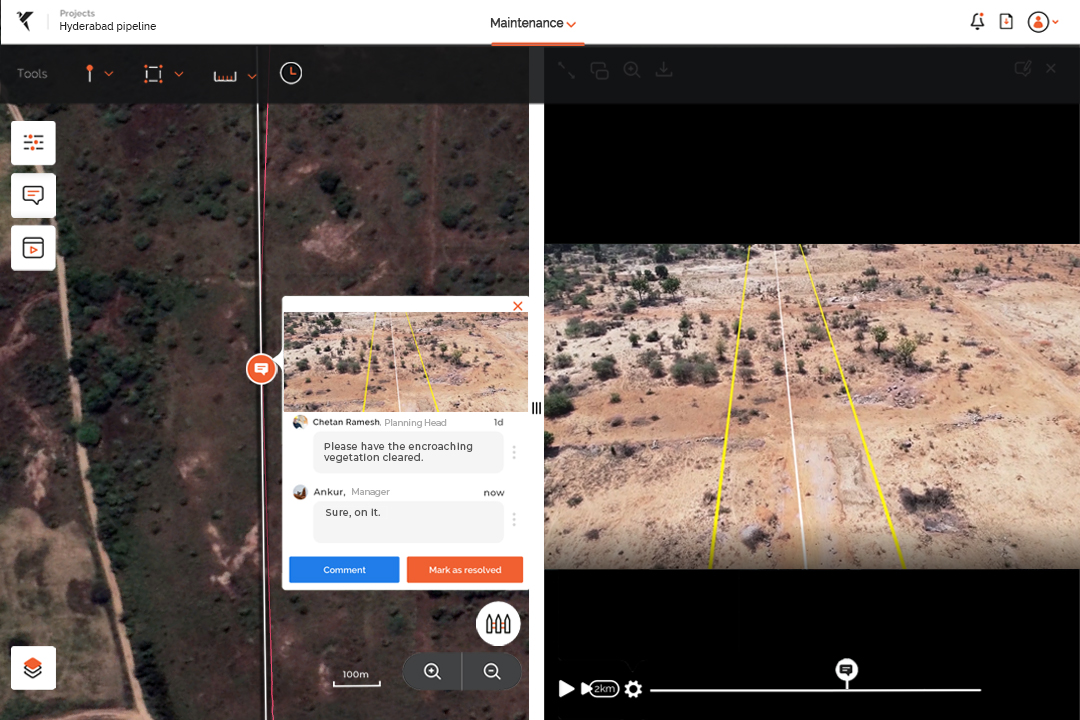Image resolution: width=1080 pixels, height=720 pixels.
Task: Click the 100m map scale indicator
Action: click(357, 677)
